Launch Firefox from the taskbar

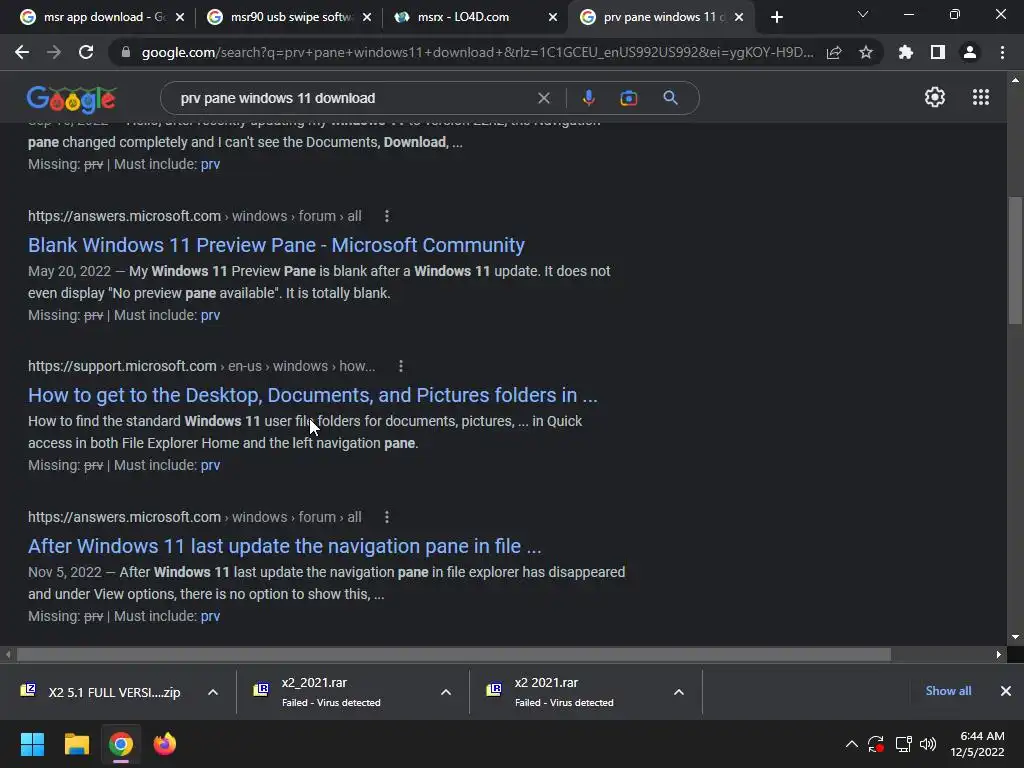pyautogui.click(x=165, y=744)
